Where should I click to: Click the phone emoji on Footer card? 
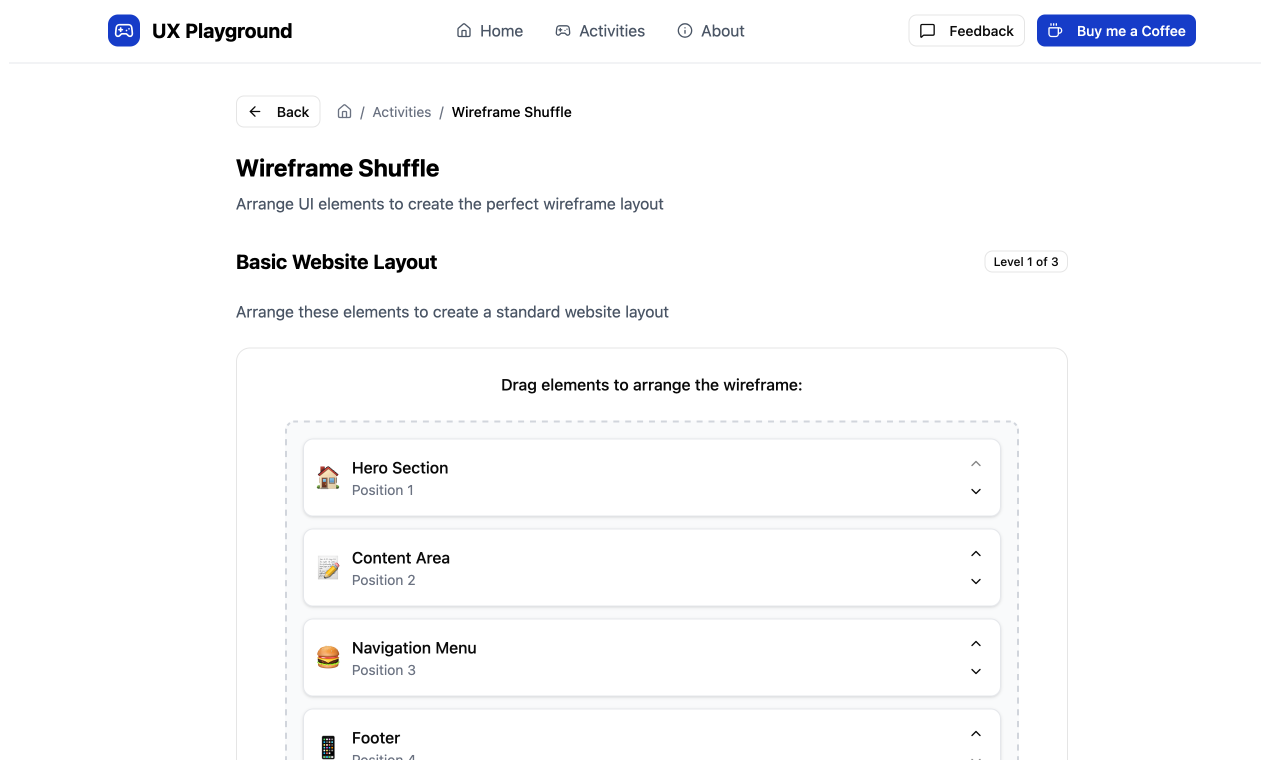coord(328,746)
